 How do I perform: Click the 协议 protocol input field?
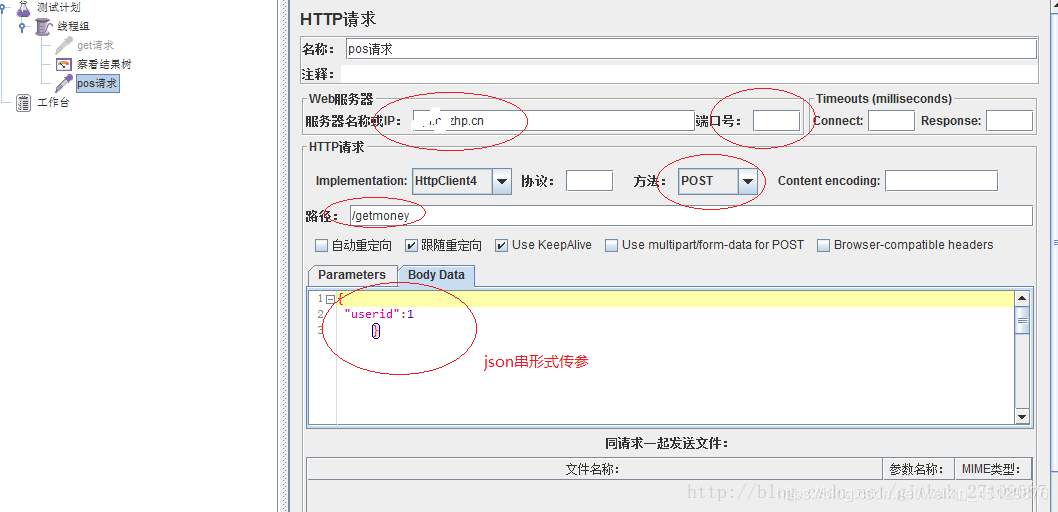pyautogui.click(x=589, y=181)
